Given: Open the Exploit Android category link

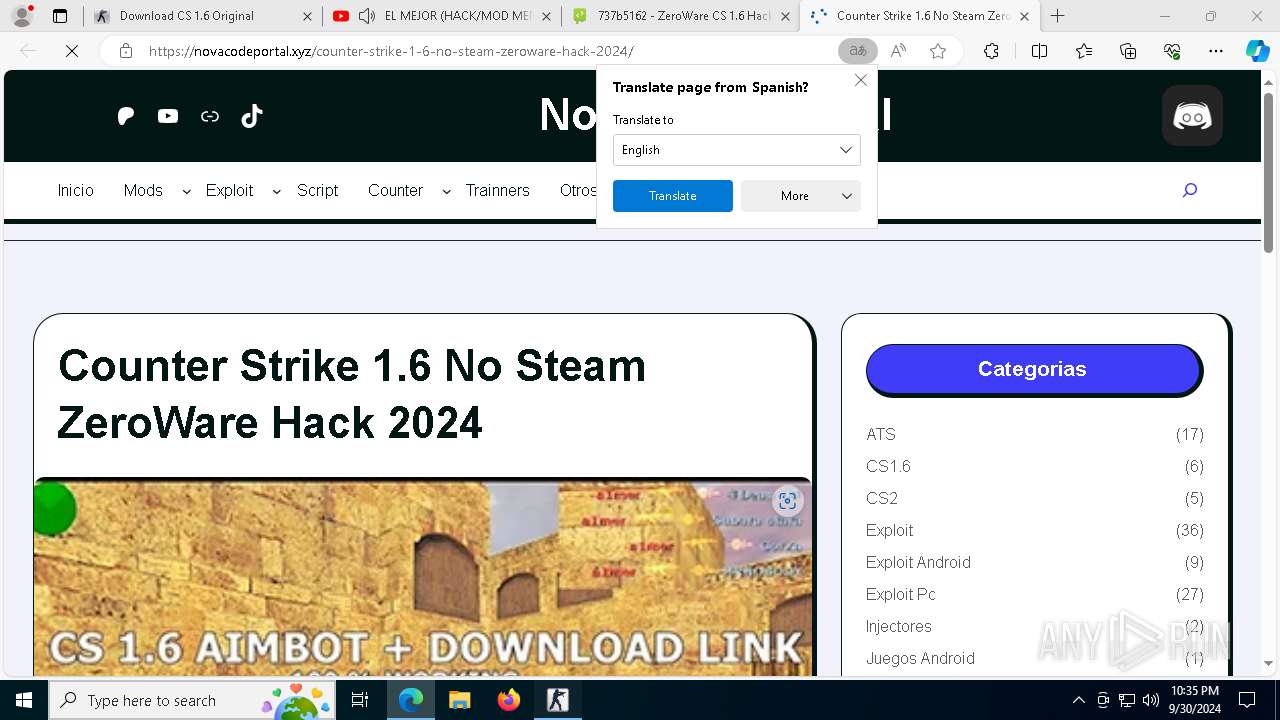Looking at the screenshot, I should 918,562.
